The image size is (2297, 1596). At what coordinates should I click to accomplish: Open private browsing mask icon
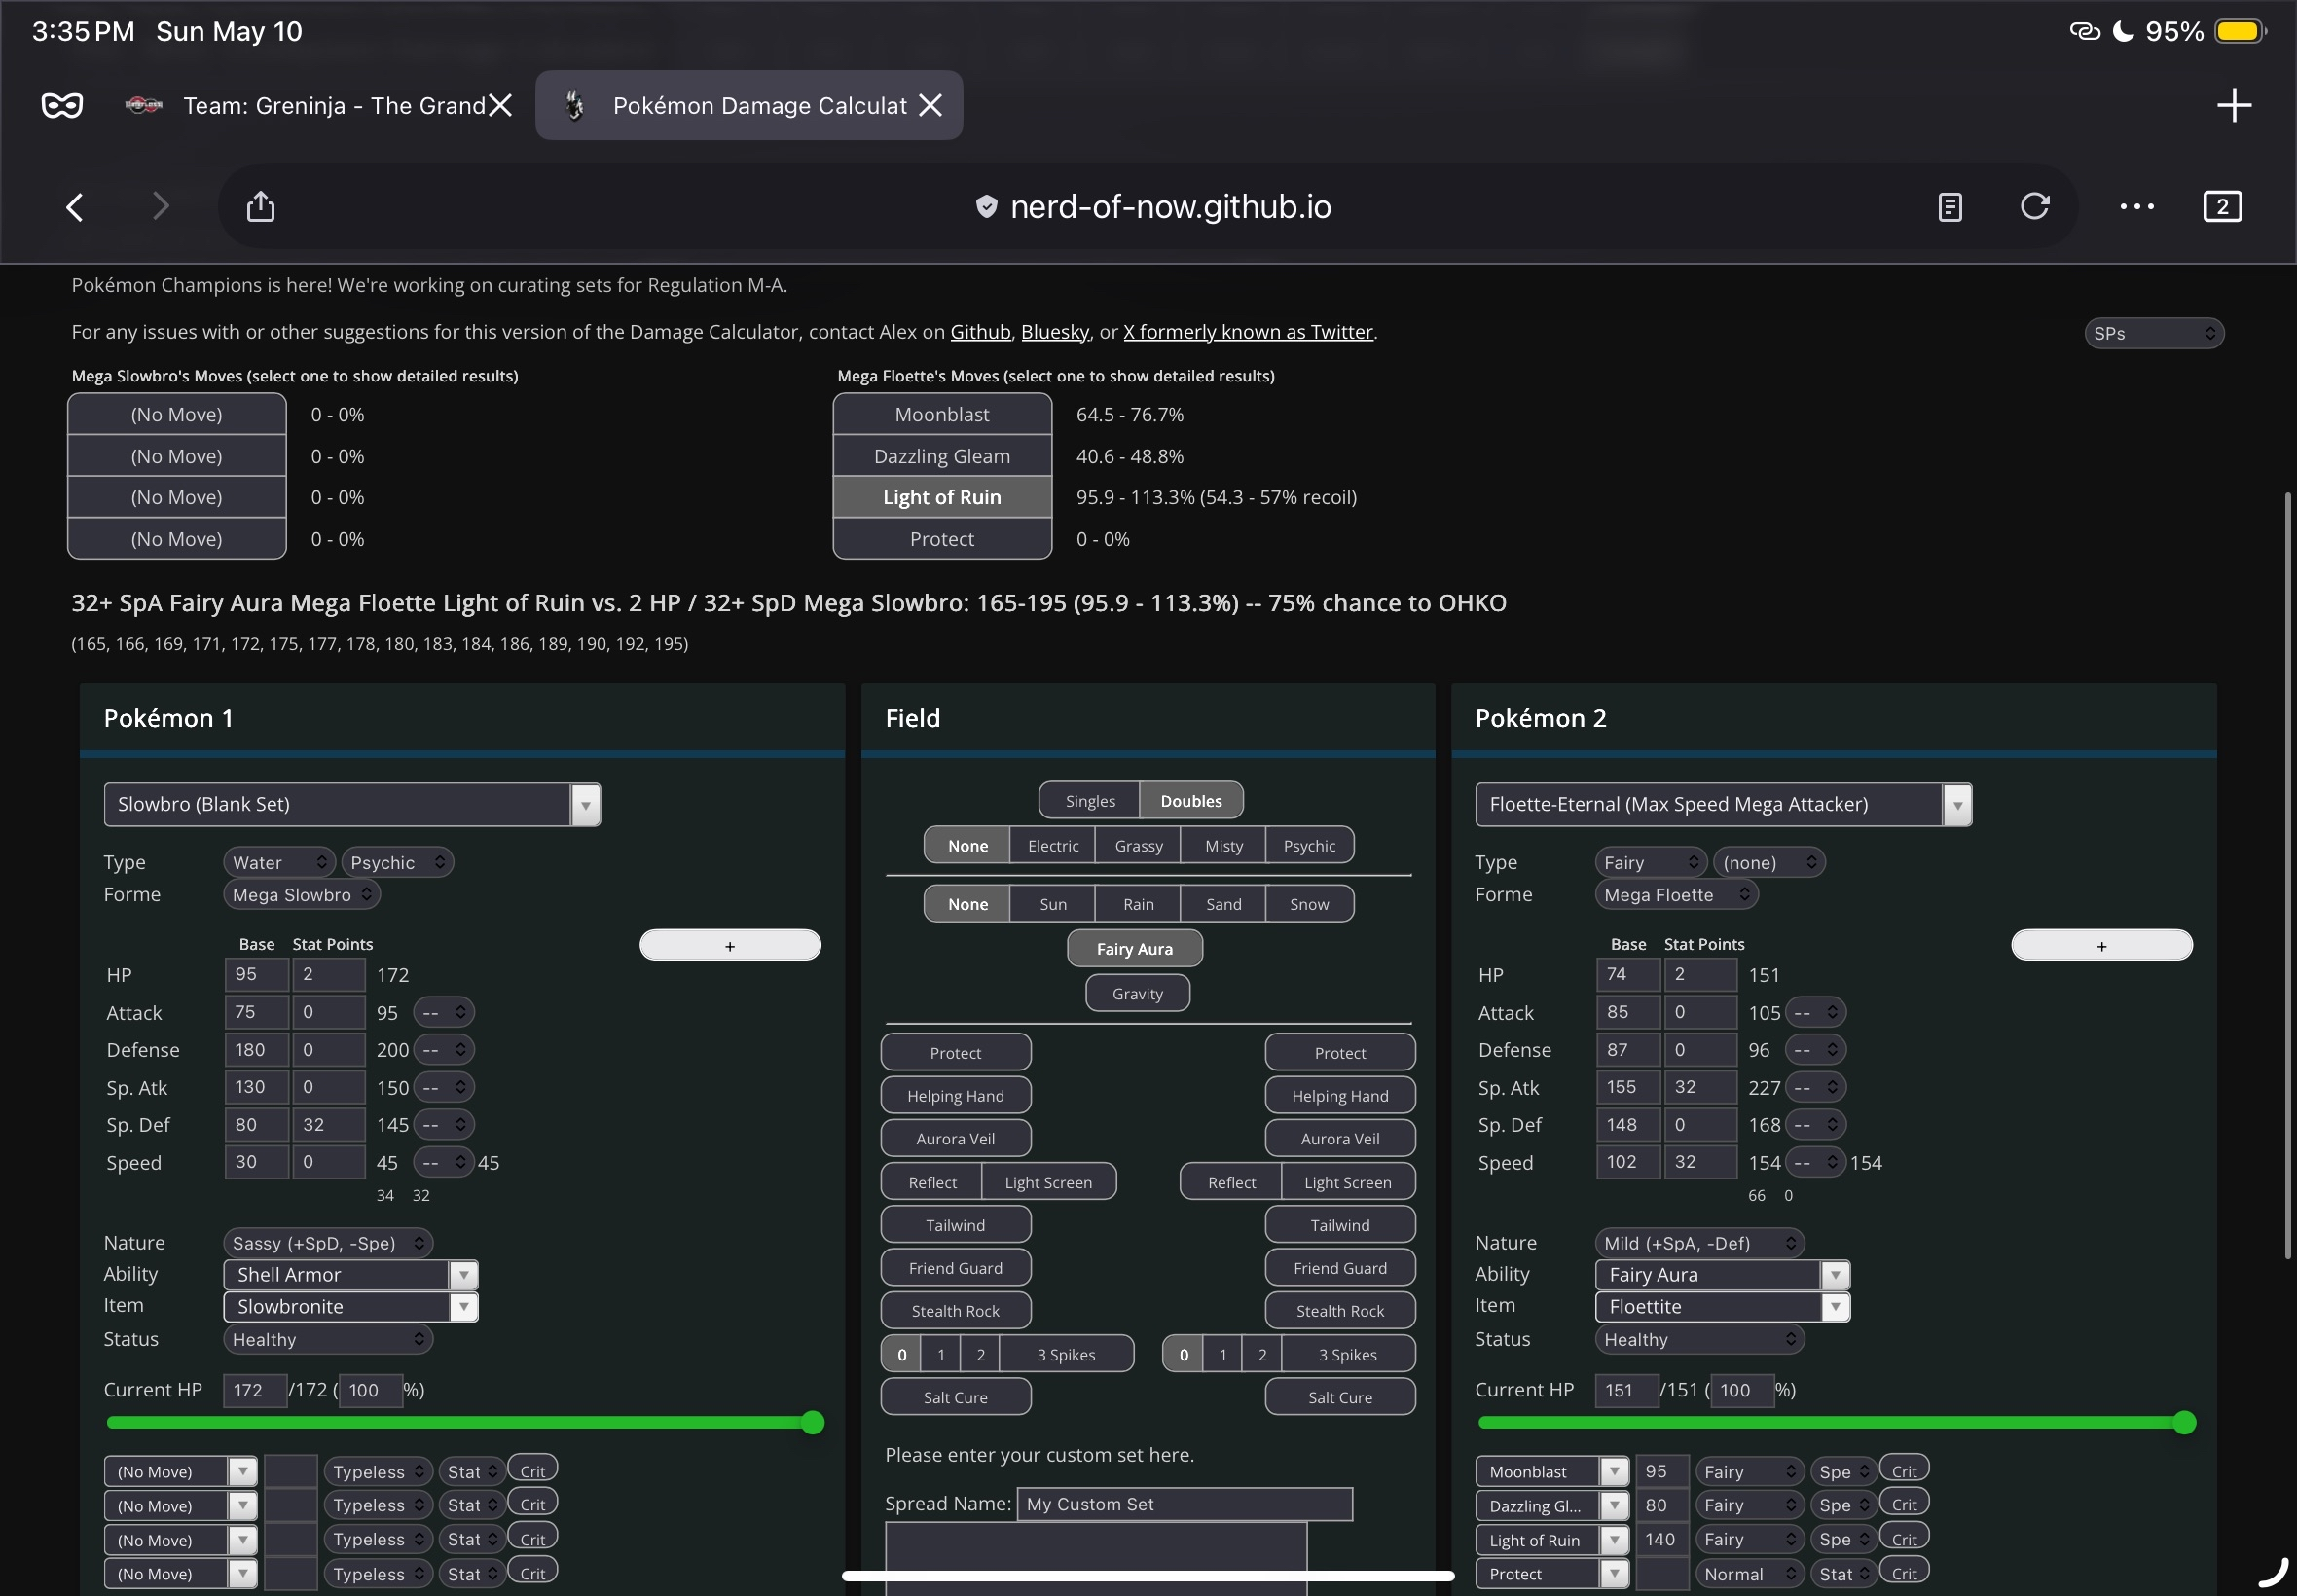coord(62,105)
